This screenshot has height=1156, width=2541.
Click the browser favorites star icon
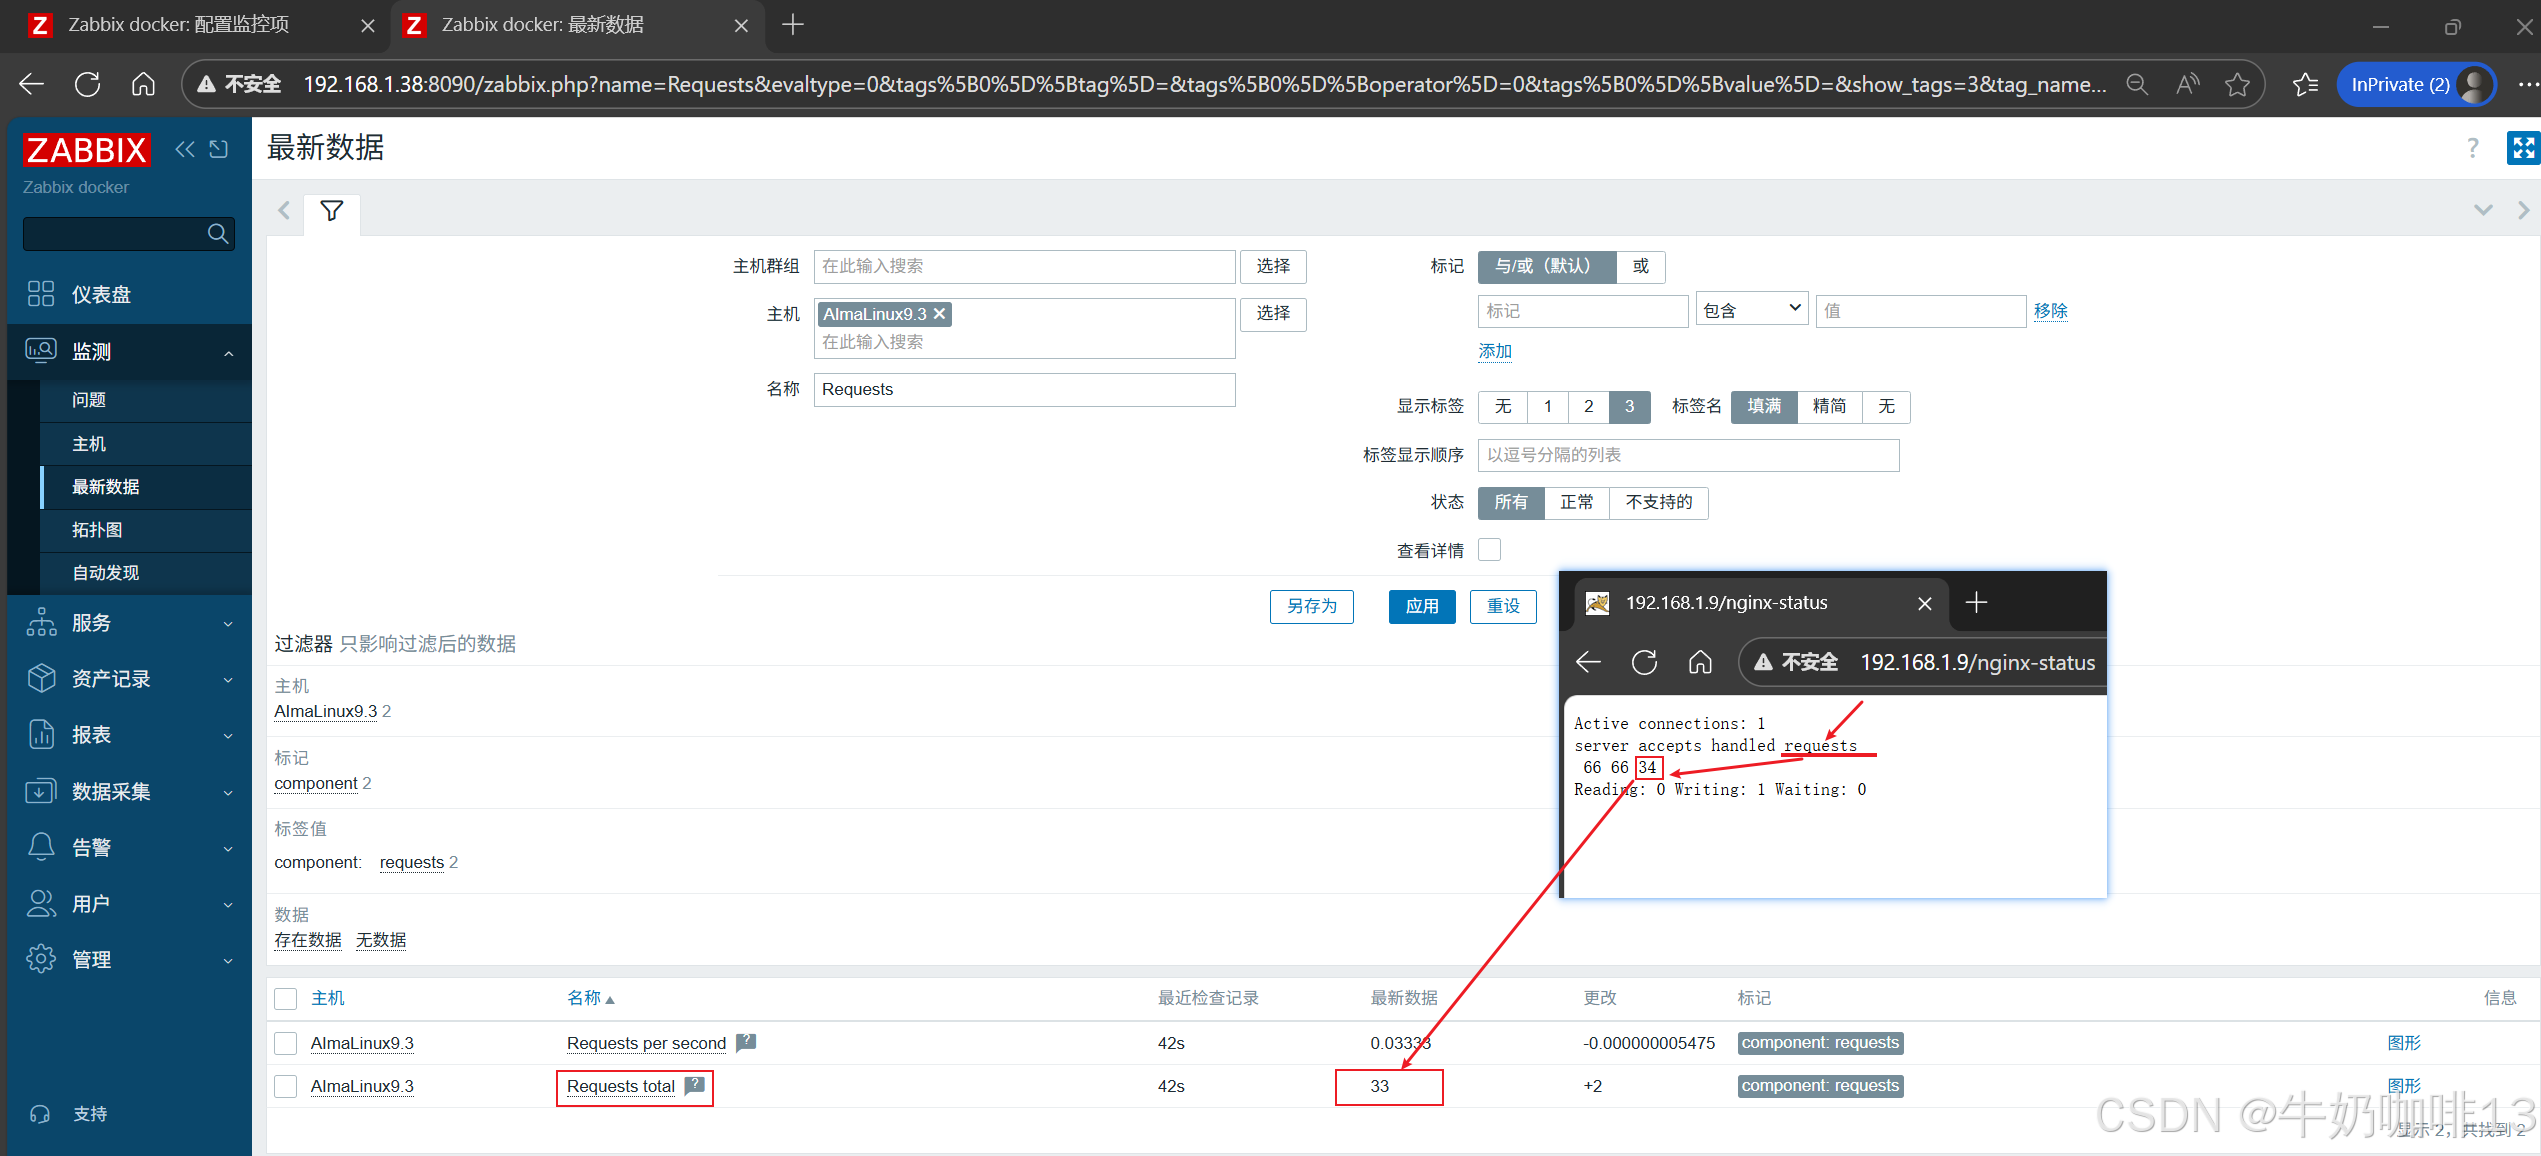point(2237,85)
